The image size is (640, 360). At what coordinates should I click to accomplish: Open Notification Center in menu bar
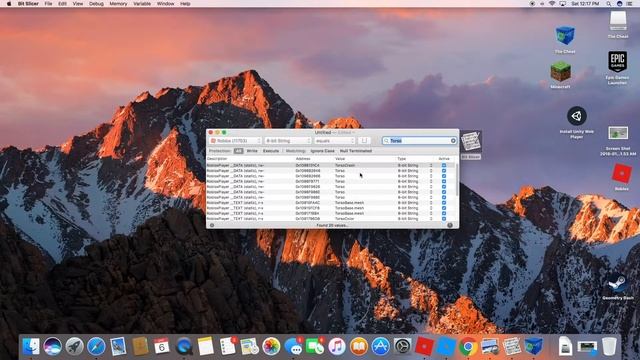click(x=629, y=4)
